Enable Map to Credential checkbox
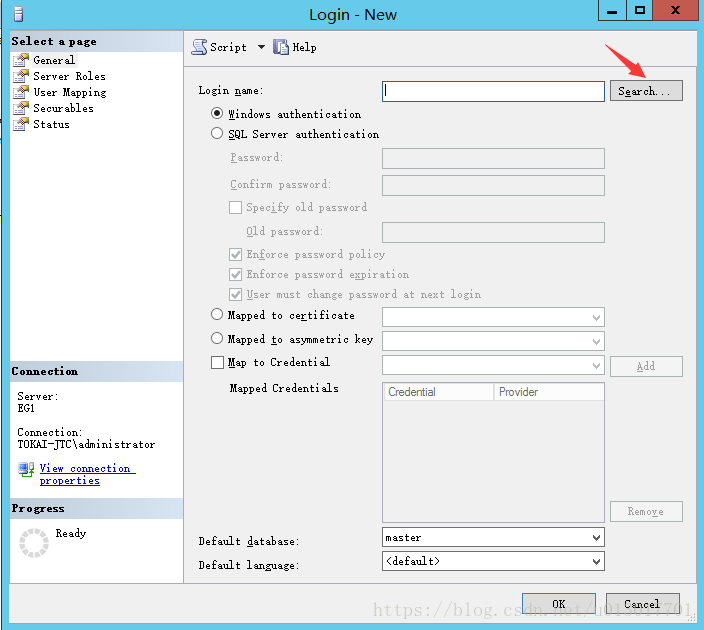This screenshot has height=630, width=704. point(217,362)
